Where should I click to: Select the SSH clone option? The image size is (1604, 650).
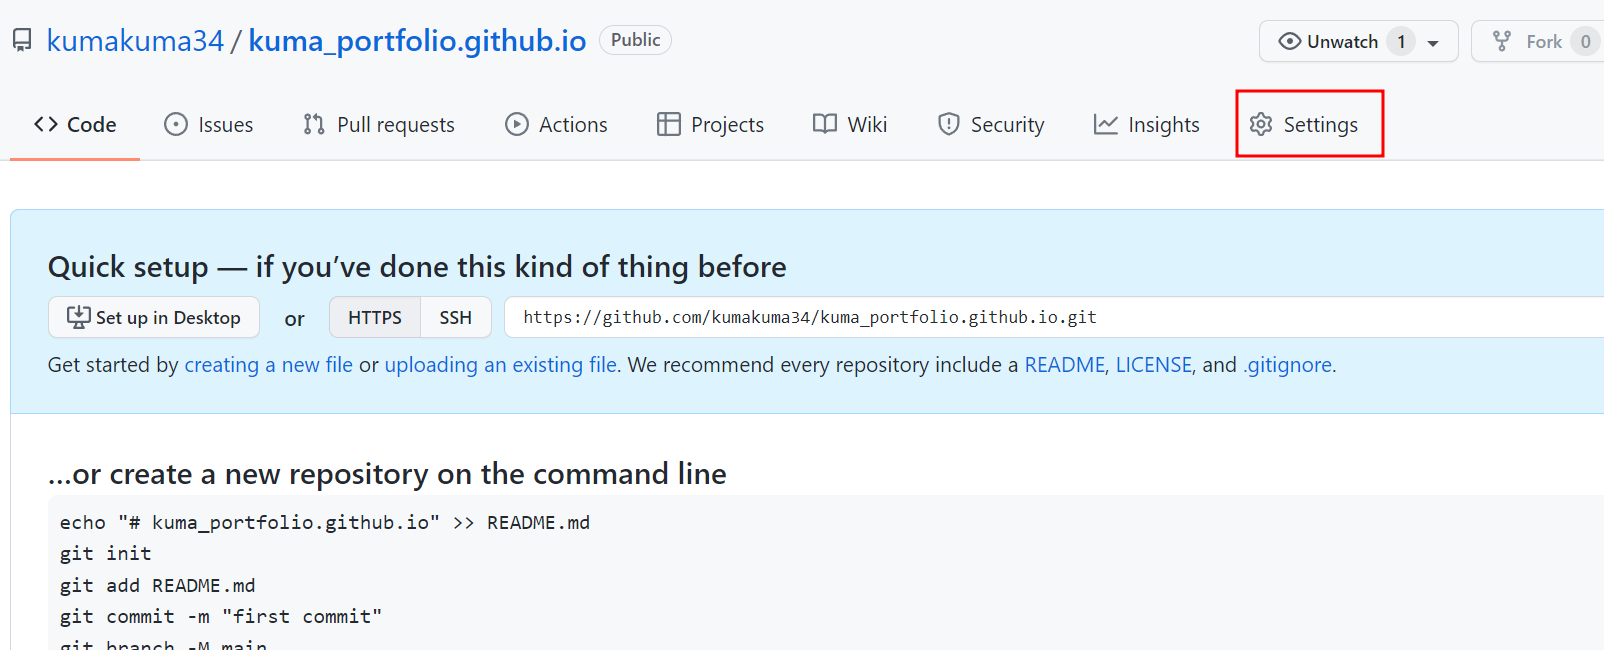pos(455,317)
